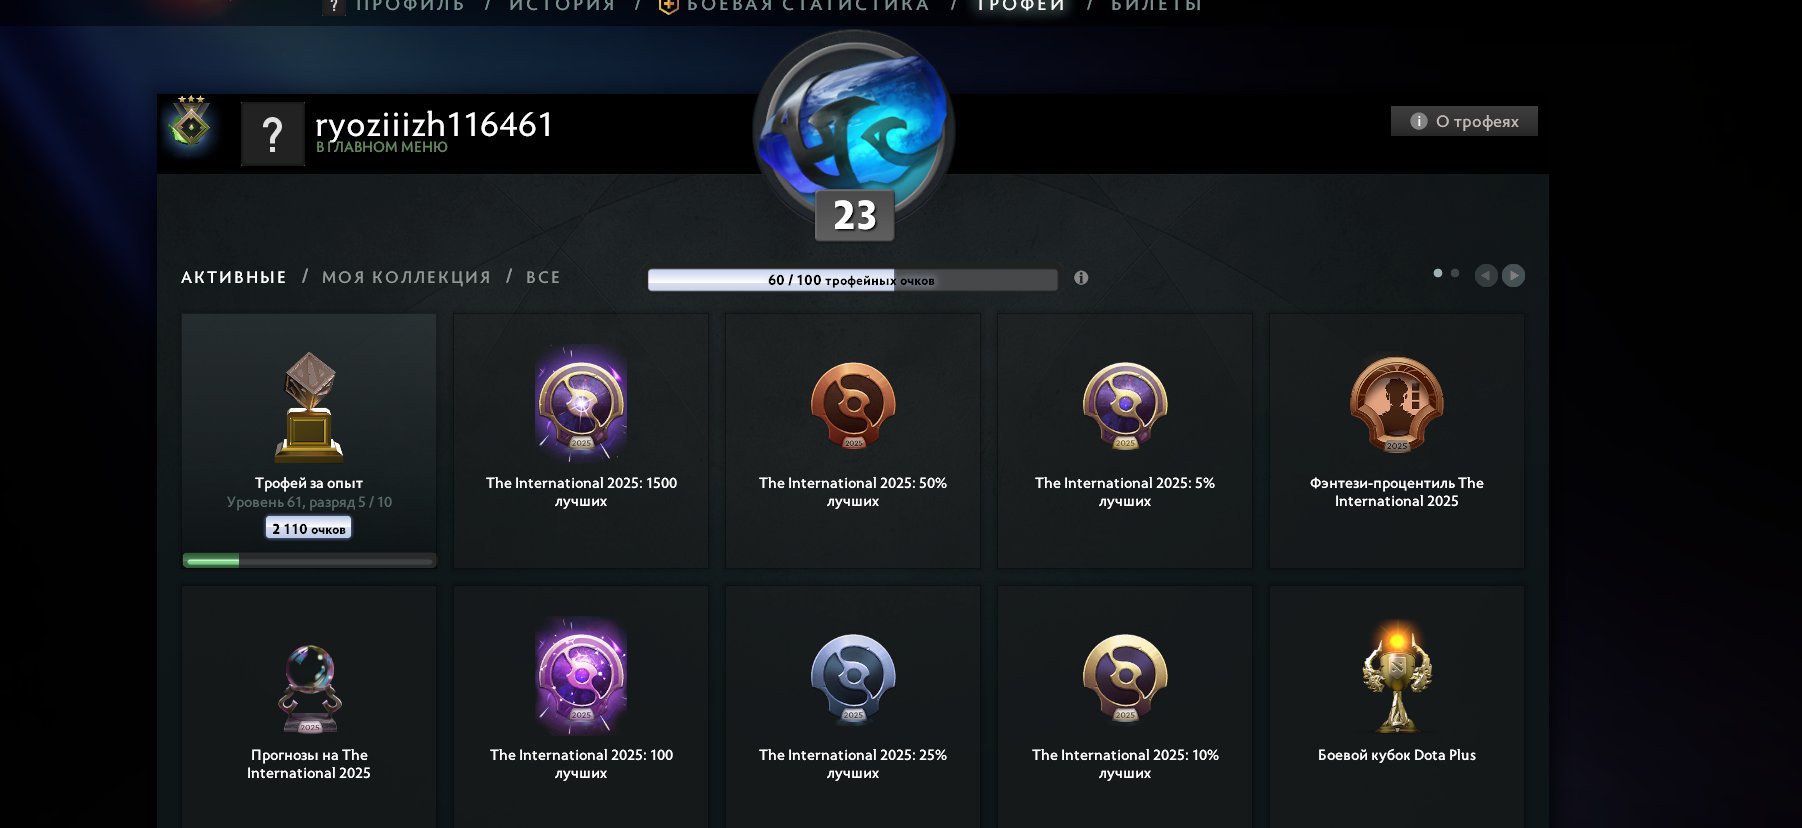Select the second page indicator dot

(x=1455, y=273)
